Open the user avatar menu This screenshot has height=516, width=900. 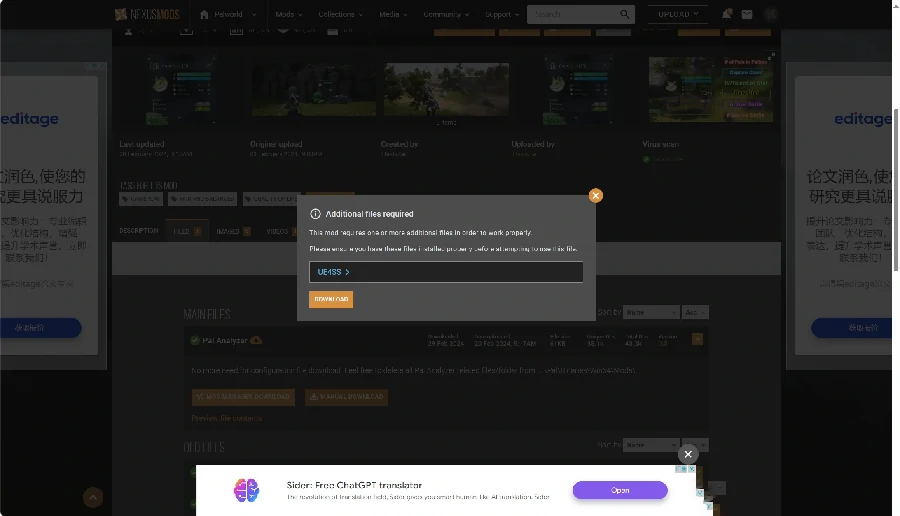tap(770, 14)
